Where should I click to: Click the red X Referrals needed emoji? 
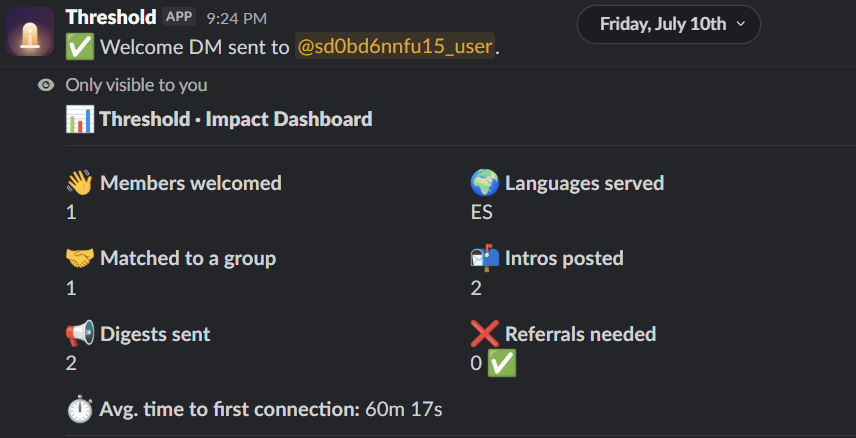pyautogui.click(x=485, y=334)
